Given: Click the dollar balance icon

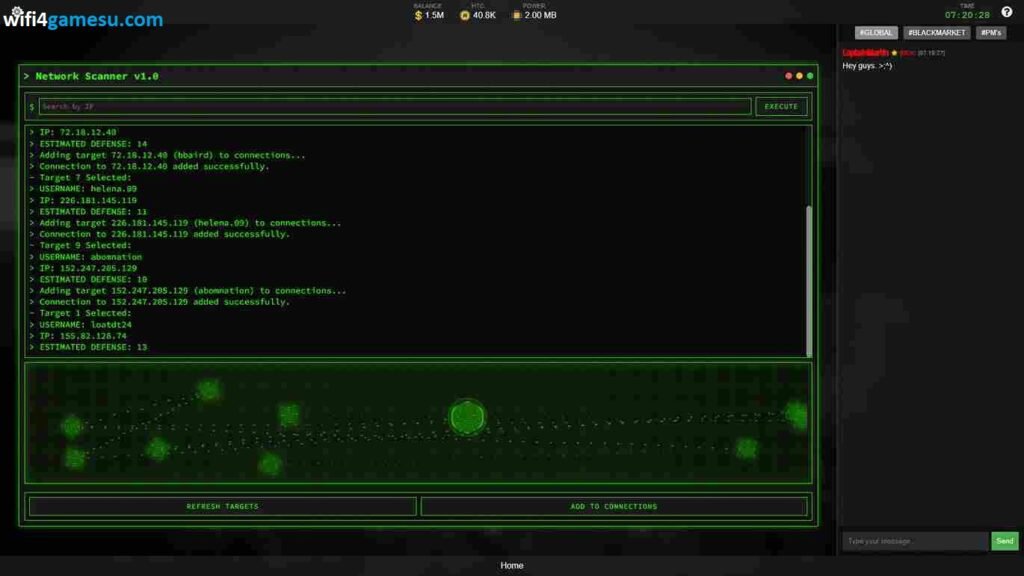Looking at the screenshot, I should point(418,15).
